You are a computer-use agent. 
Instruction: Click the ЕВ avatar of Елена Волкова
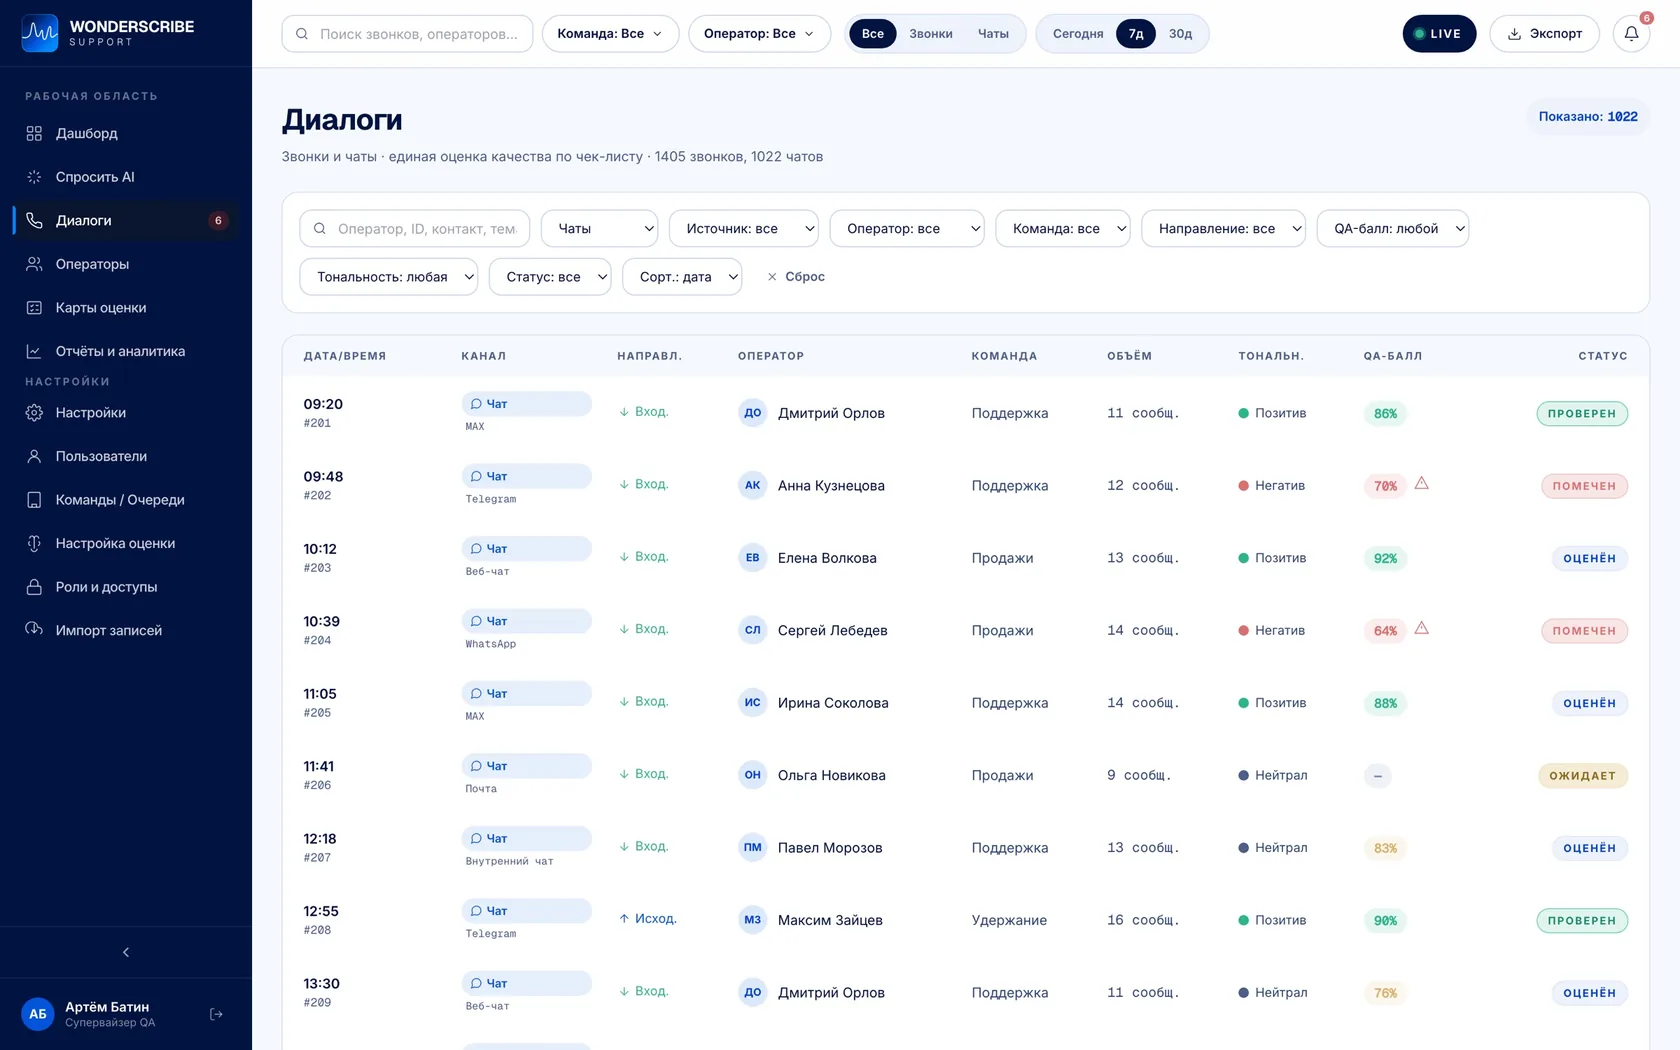(752, 558)
